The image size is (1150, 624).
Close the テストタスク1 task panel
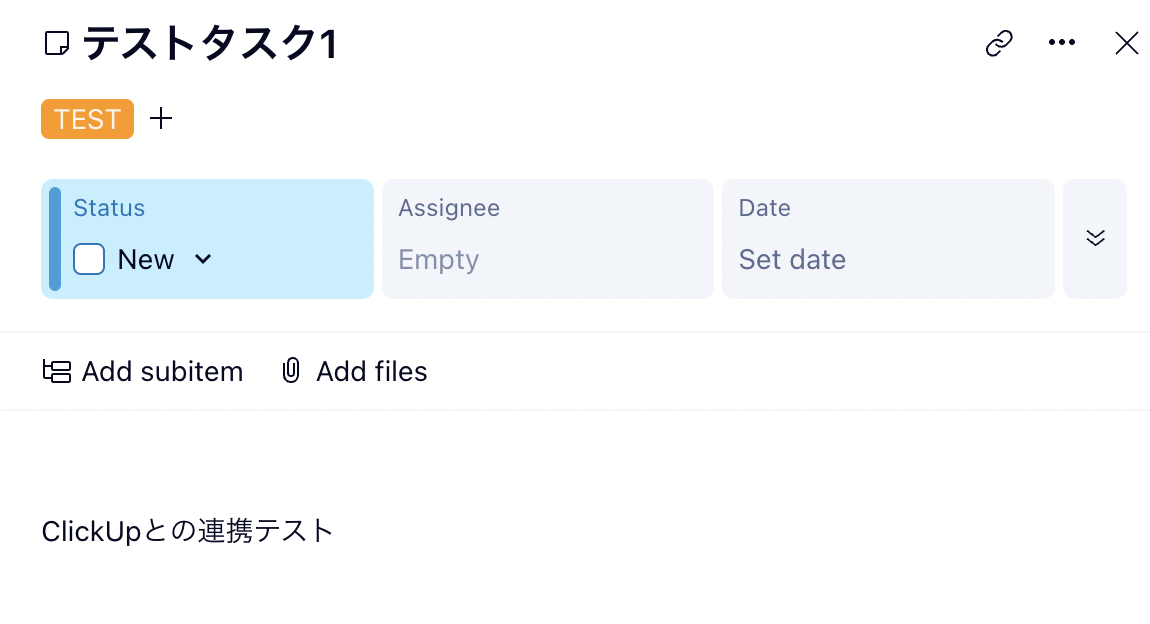tap(1126, 43)
